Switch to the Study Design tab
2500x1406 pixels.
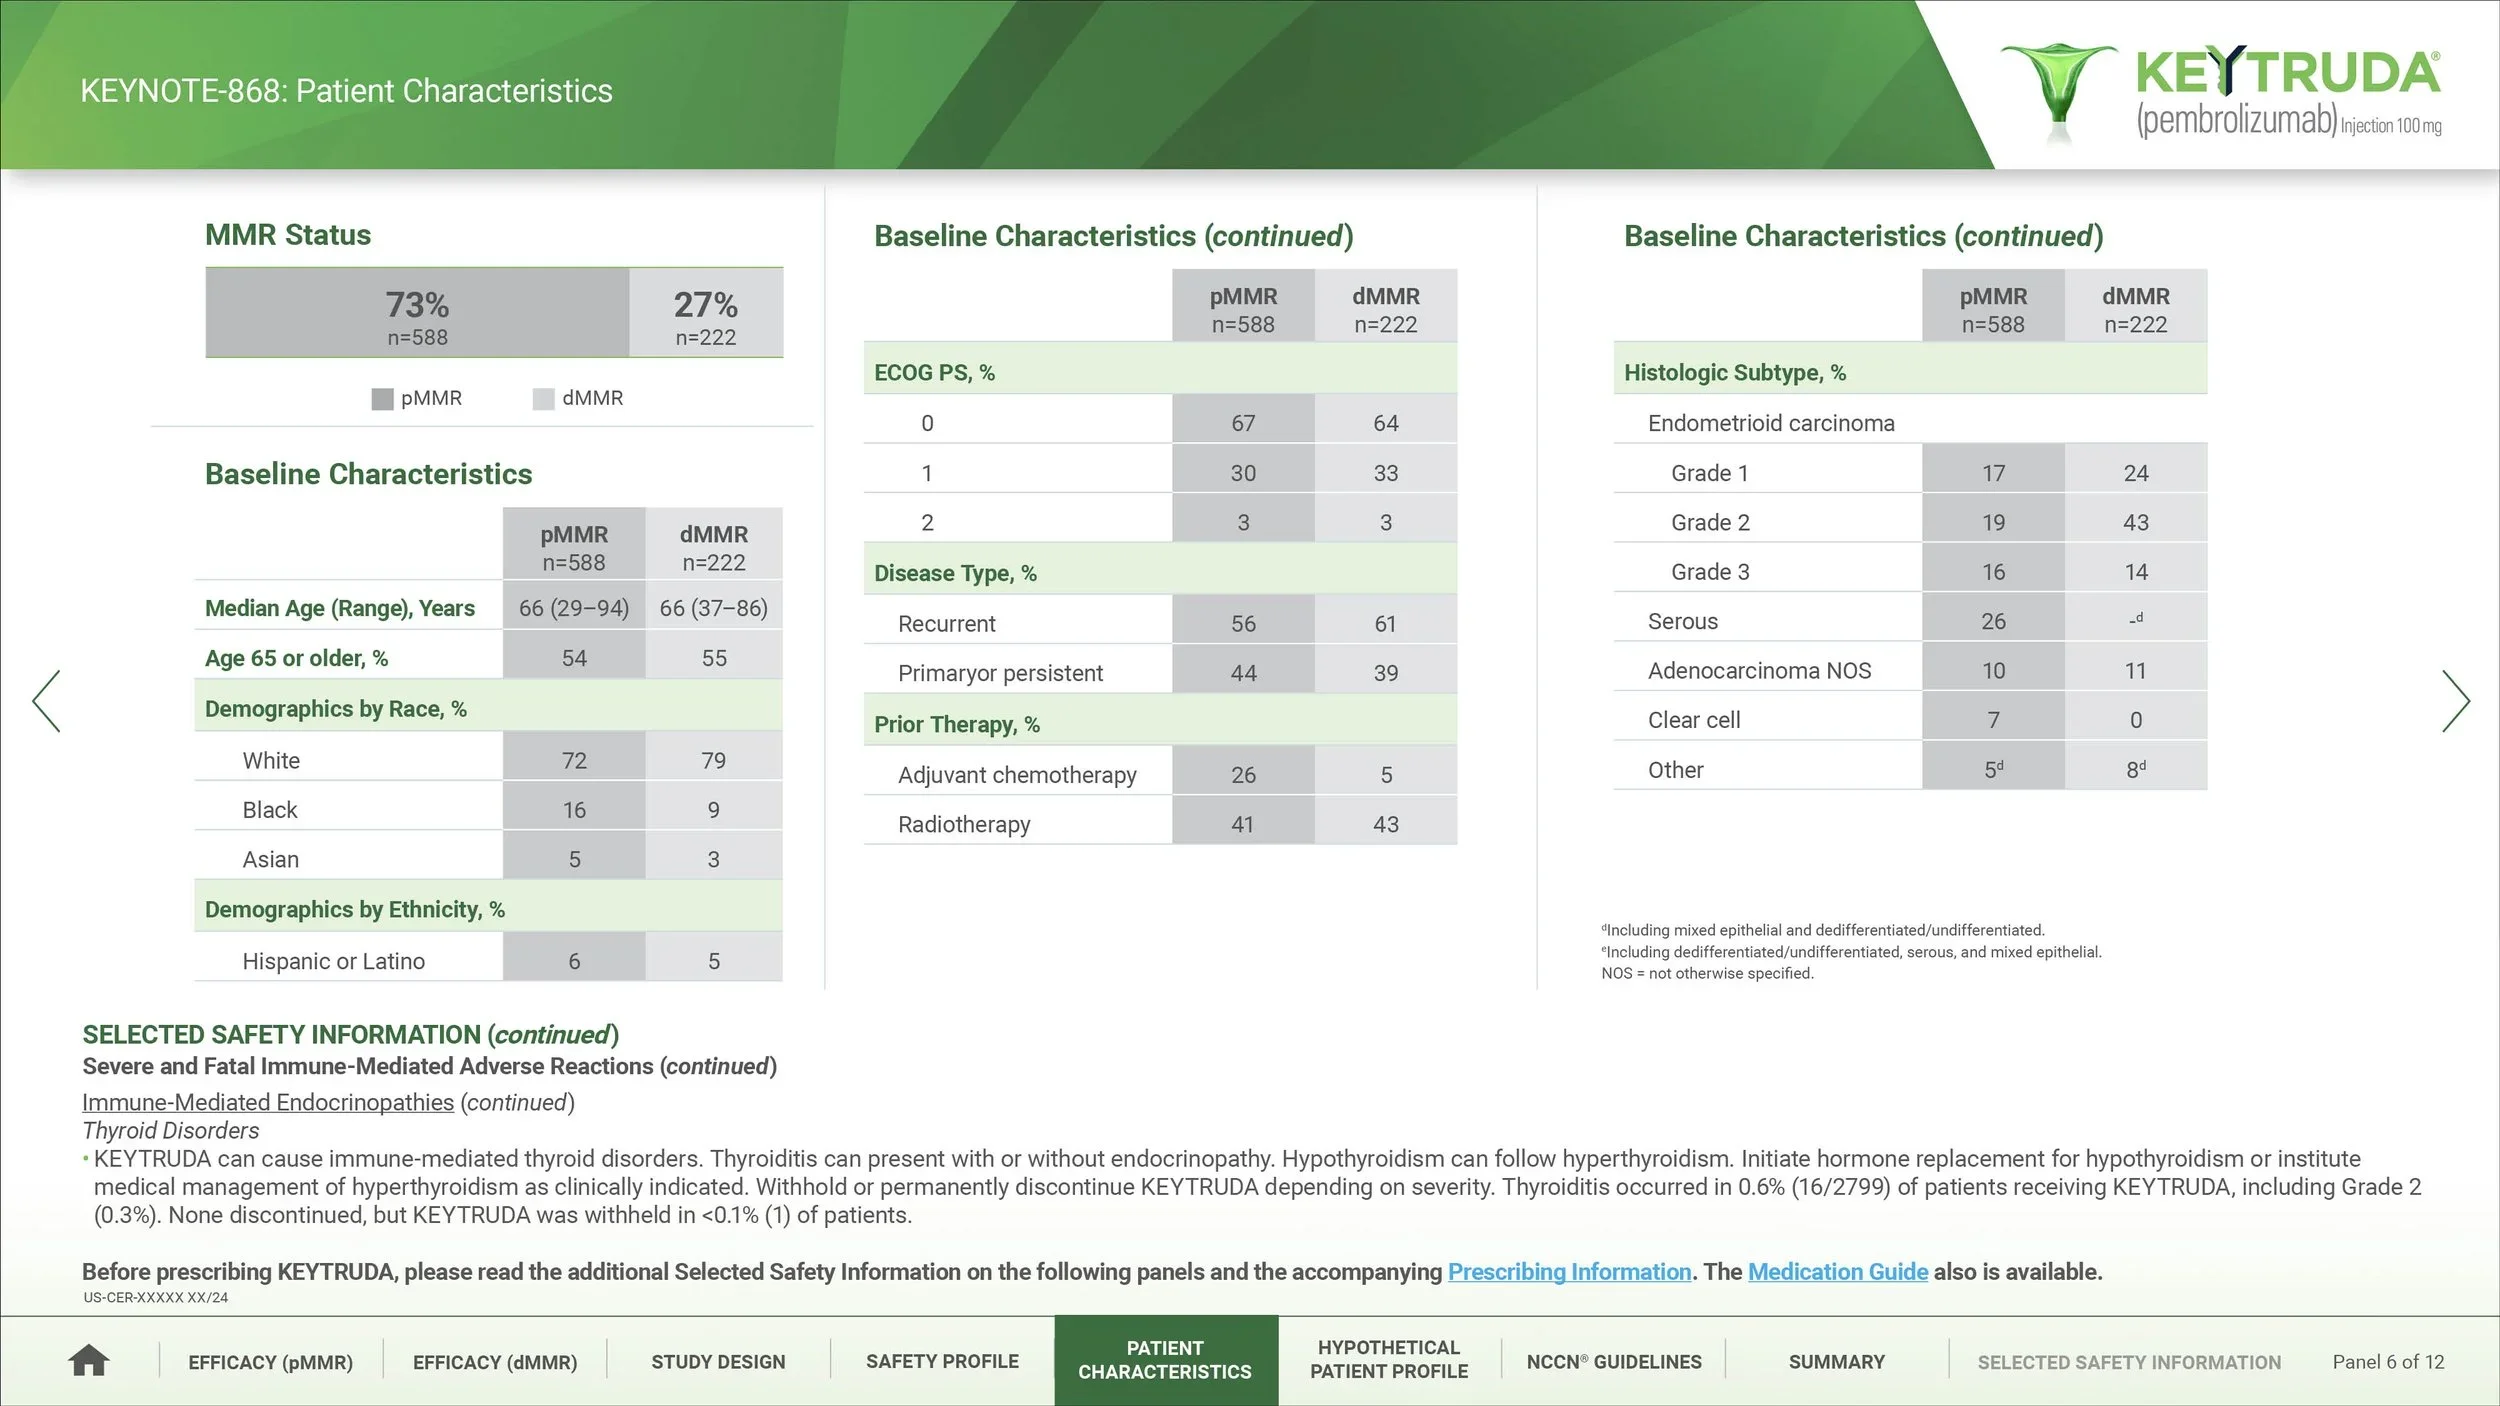point(718,1362)
